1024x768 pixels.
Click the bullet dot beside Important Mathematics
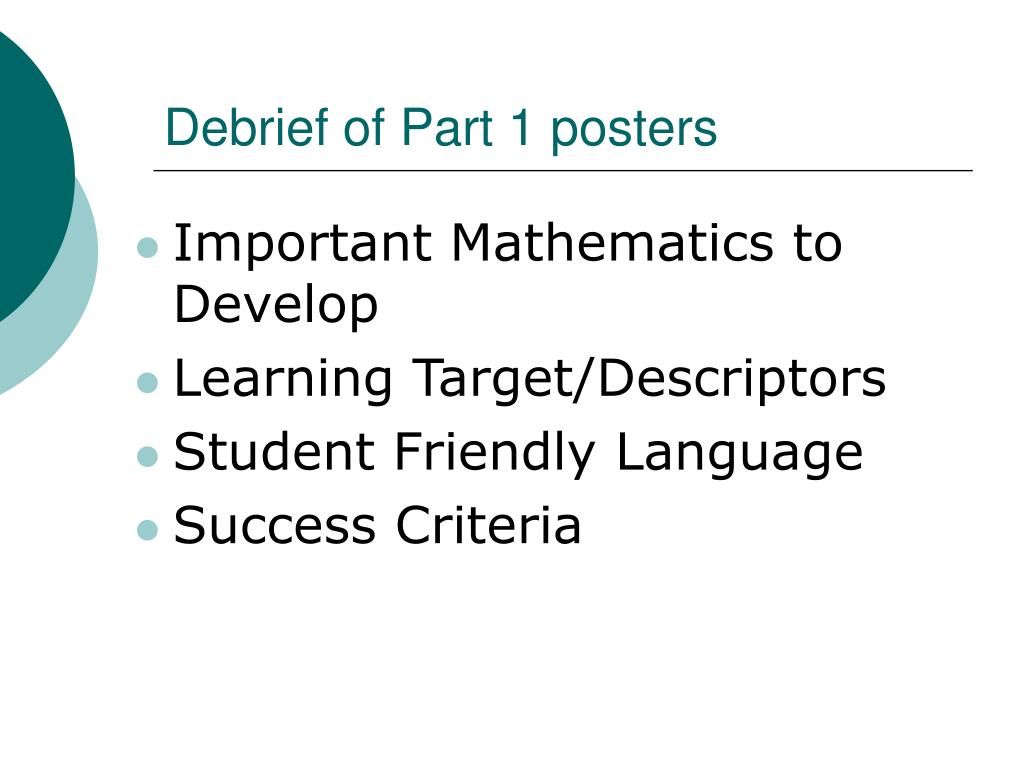coord(148,248)
